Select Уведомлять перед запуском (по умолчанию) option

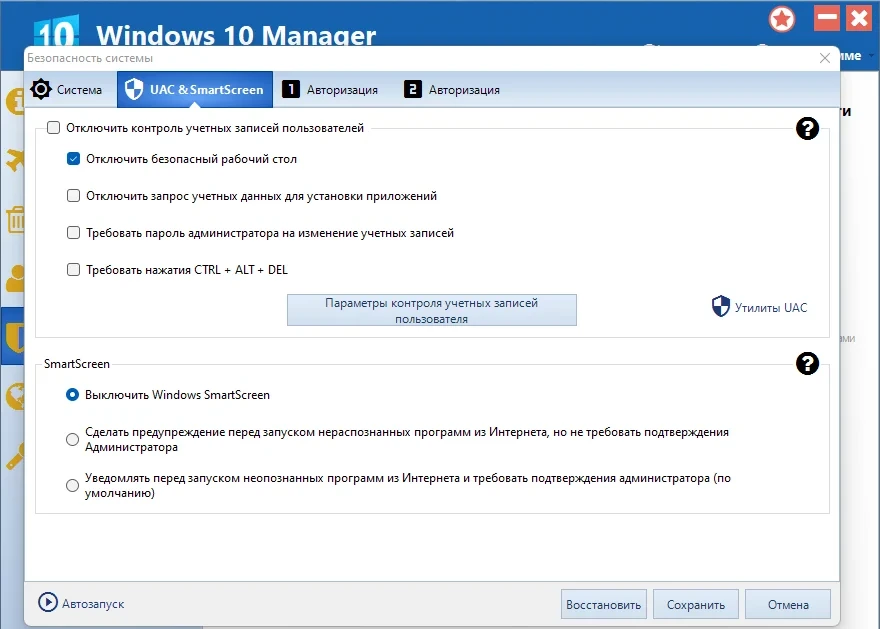[x=72, y=485]
